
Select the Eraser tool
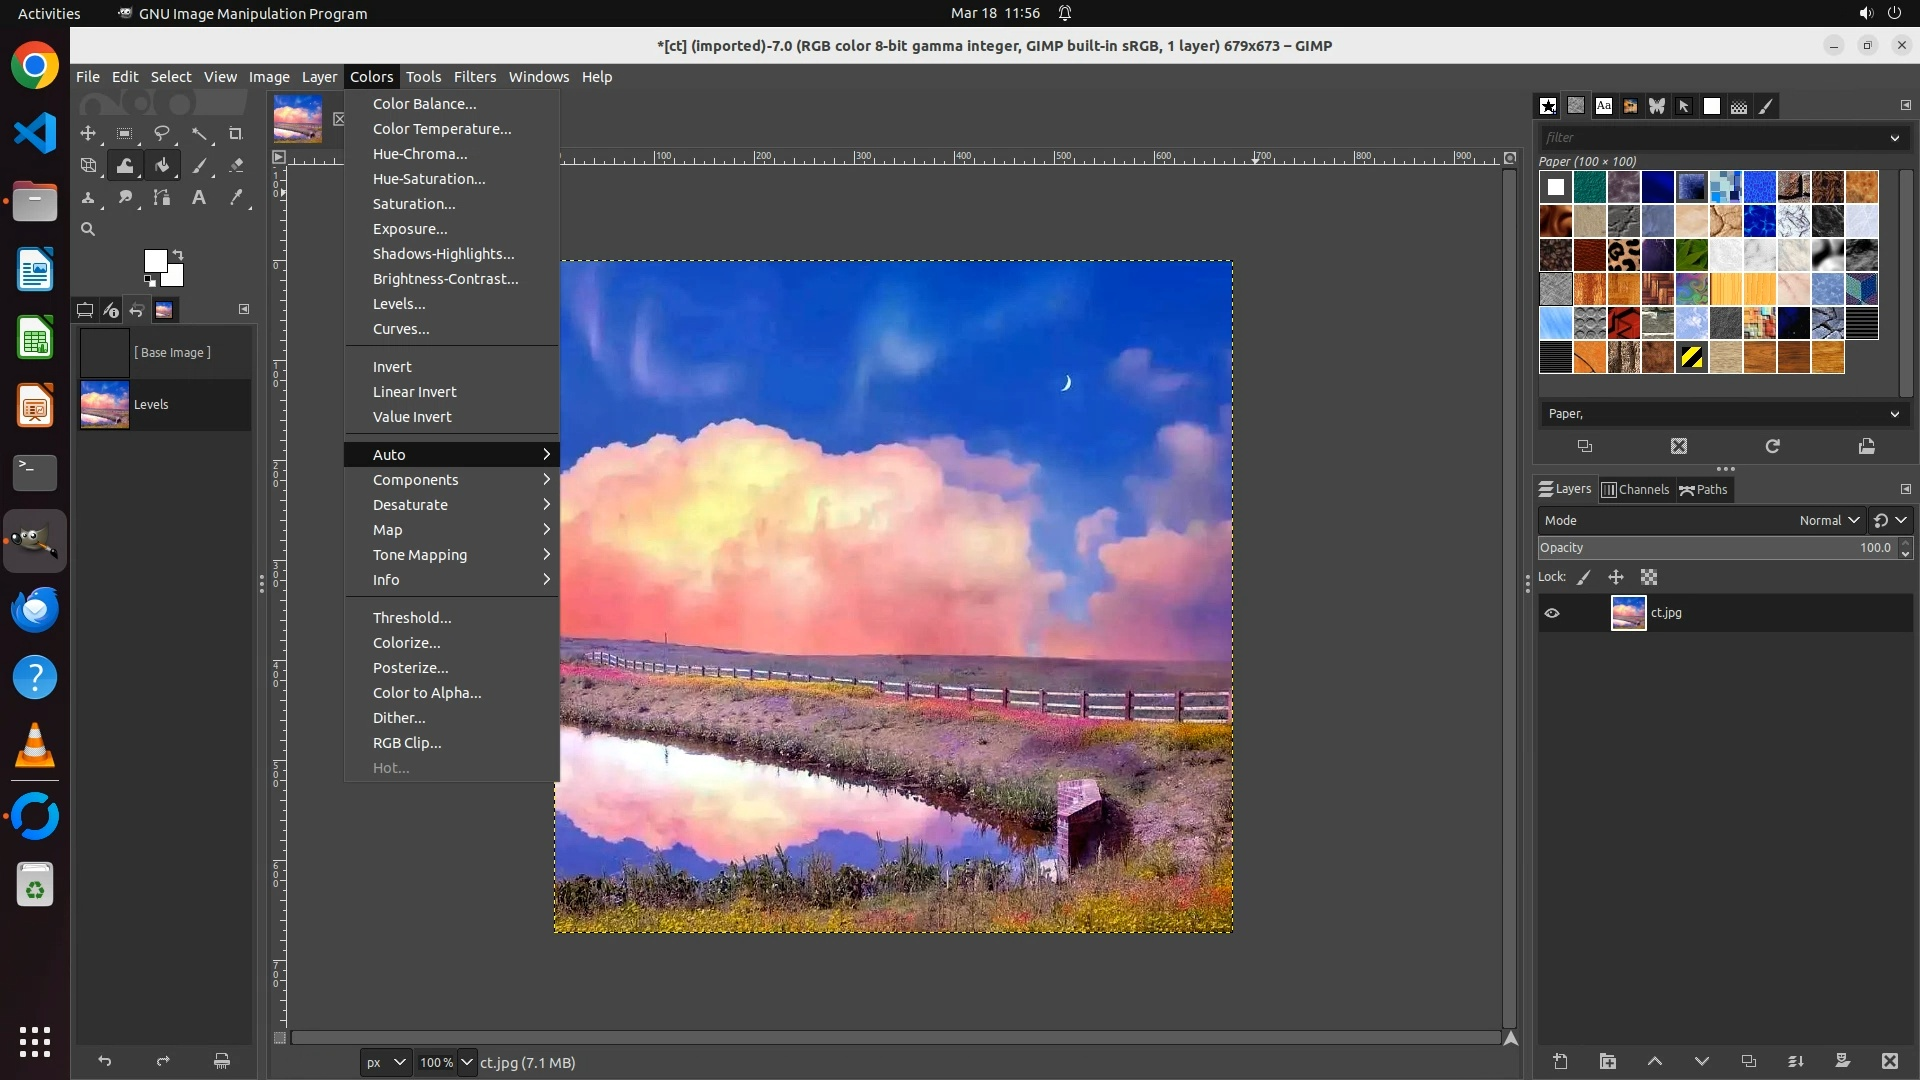pyautogui.click(x=236, y=166)
